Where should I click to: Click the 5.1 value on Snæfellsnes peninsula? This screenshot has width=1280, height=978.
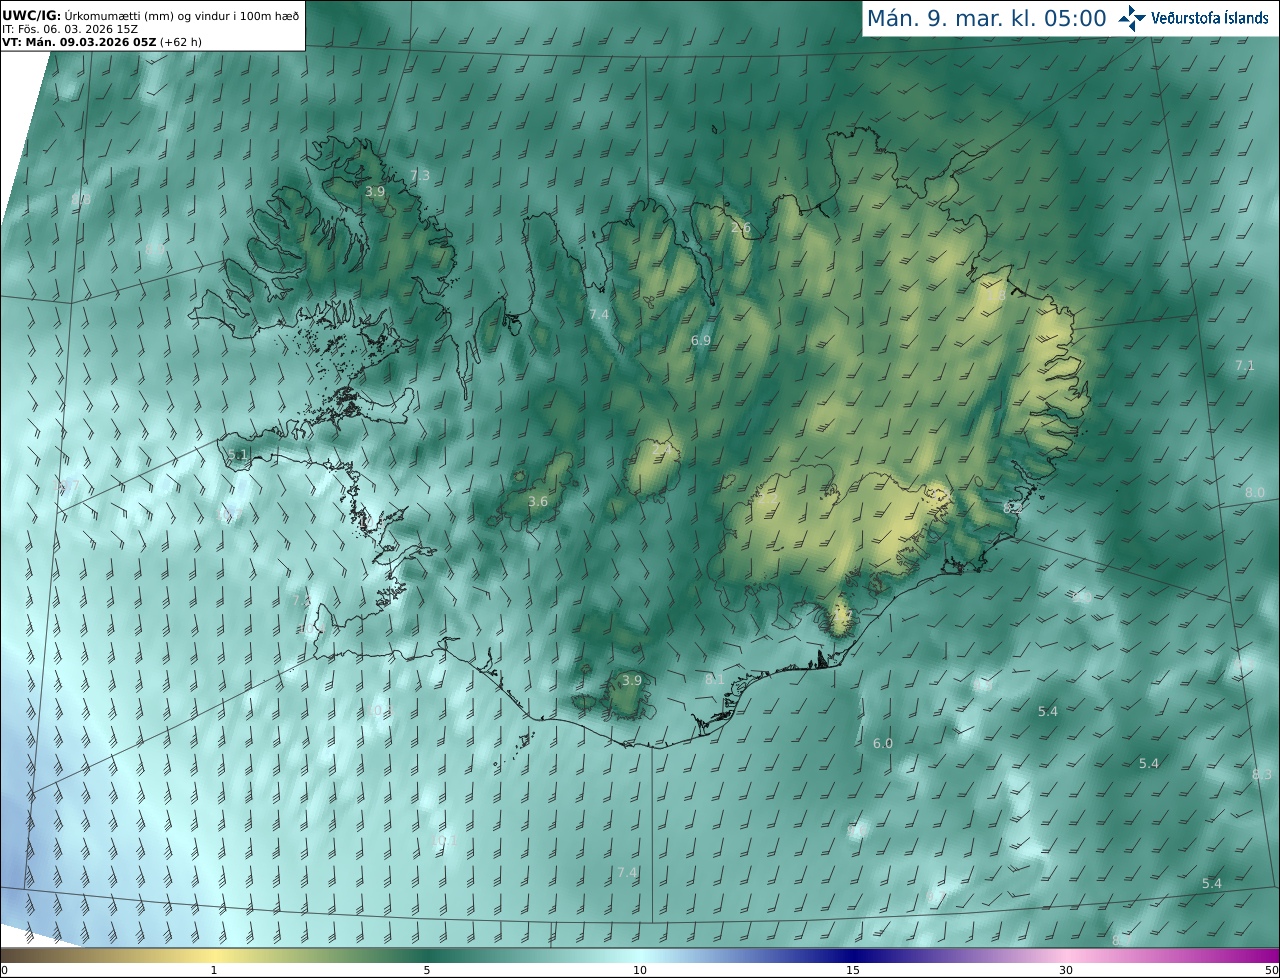[x=238, y=455]
